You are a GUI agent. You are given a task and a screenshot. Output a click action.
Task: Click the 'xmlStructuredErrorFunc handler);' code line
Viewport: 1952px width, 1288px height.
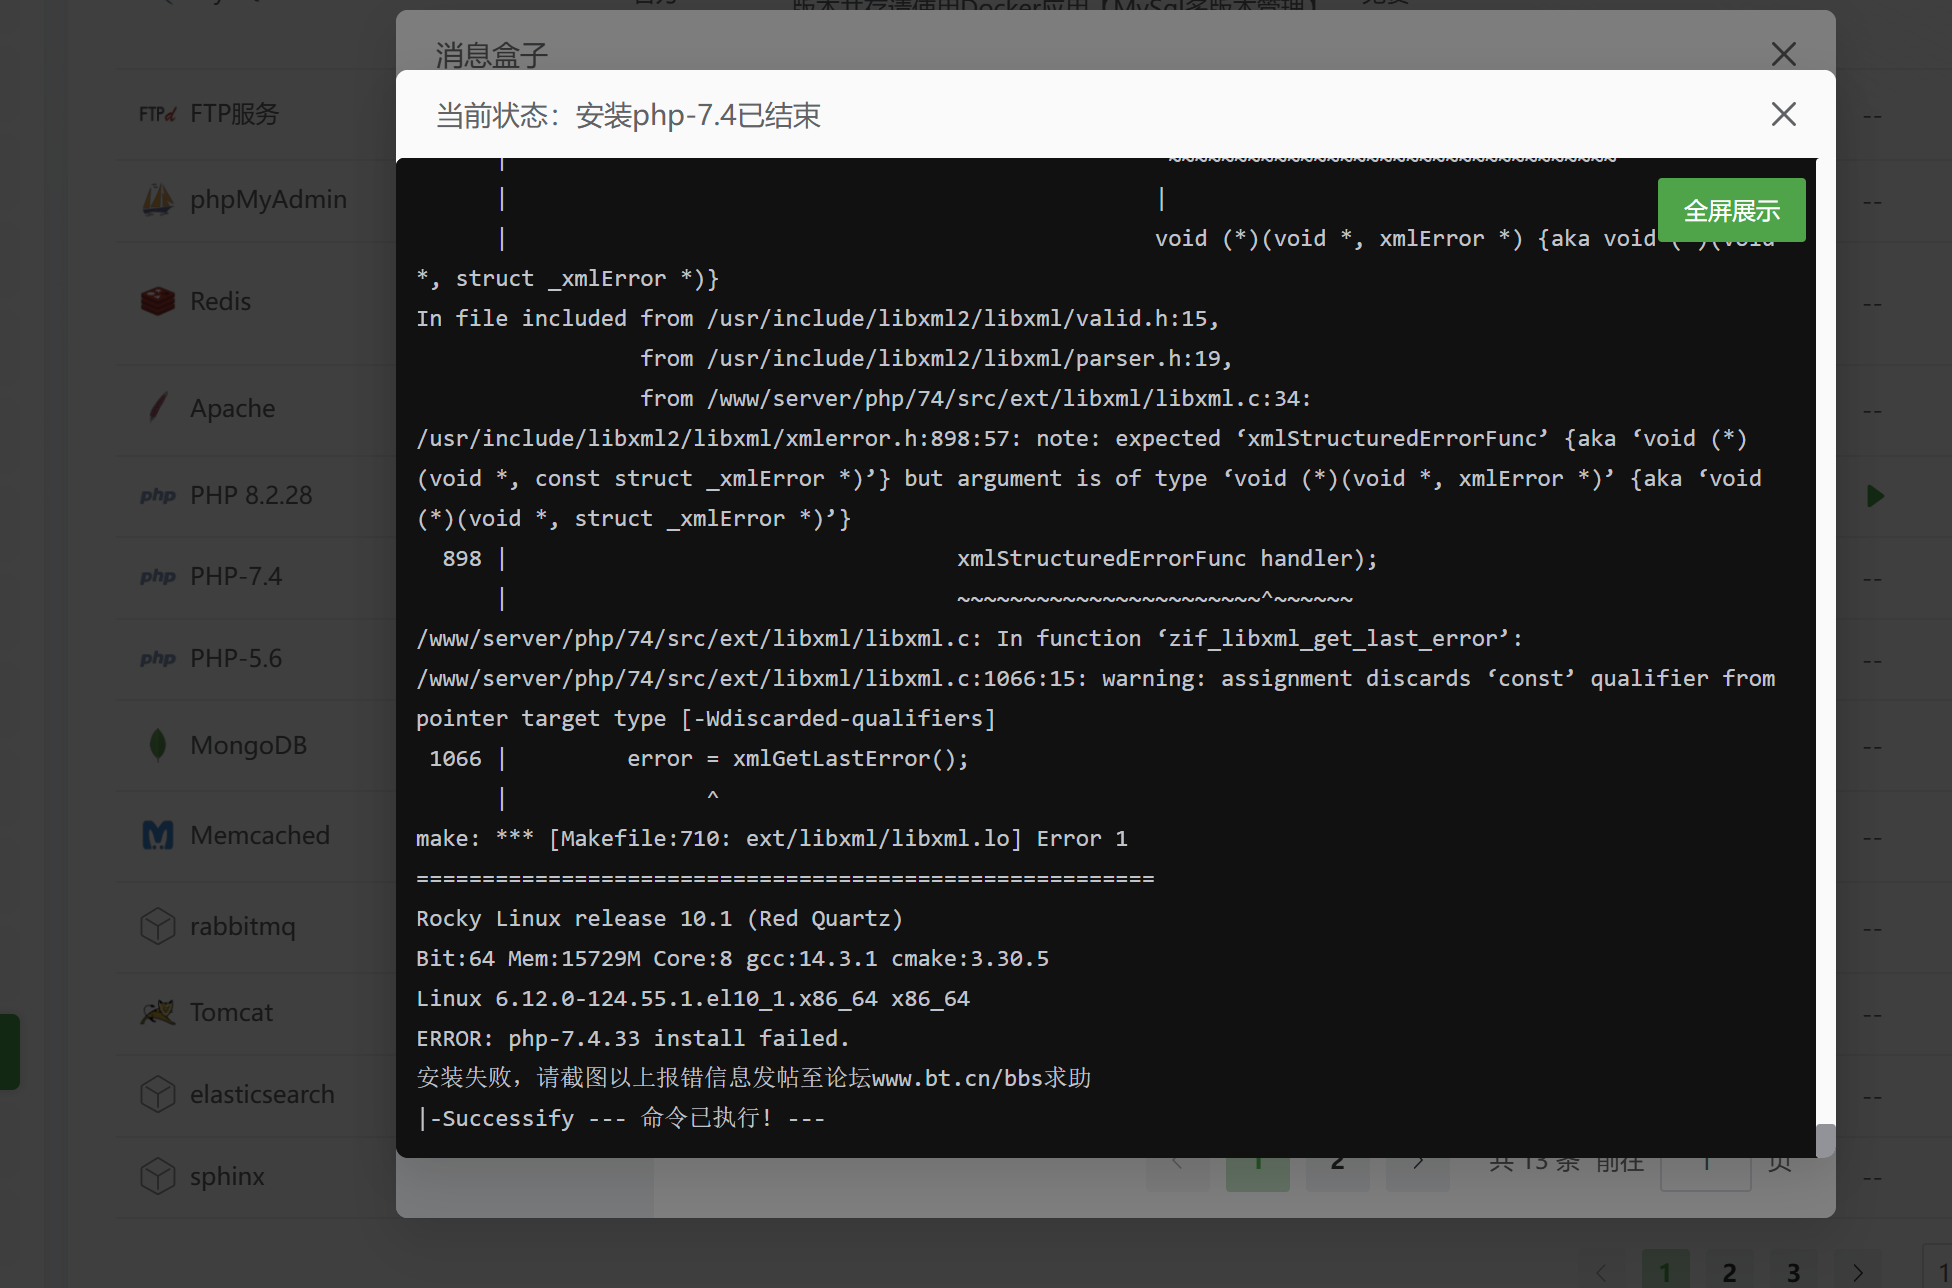pos(1167,558)
